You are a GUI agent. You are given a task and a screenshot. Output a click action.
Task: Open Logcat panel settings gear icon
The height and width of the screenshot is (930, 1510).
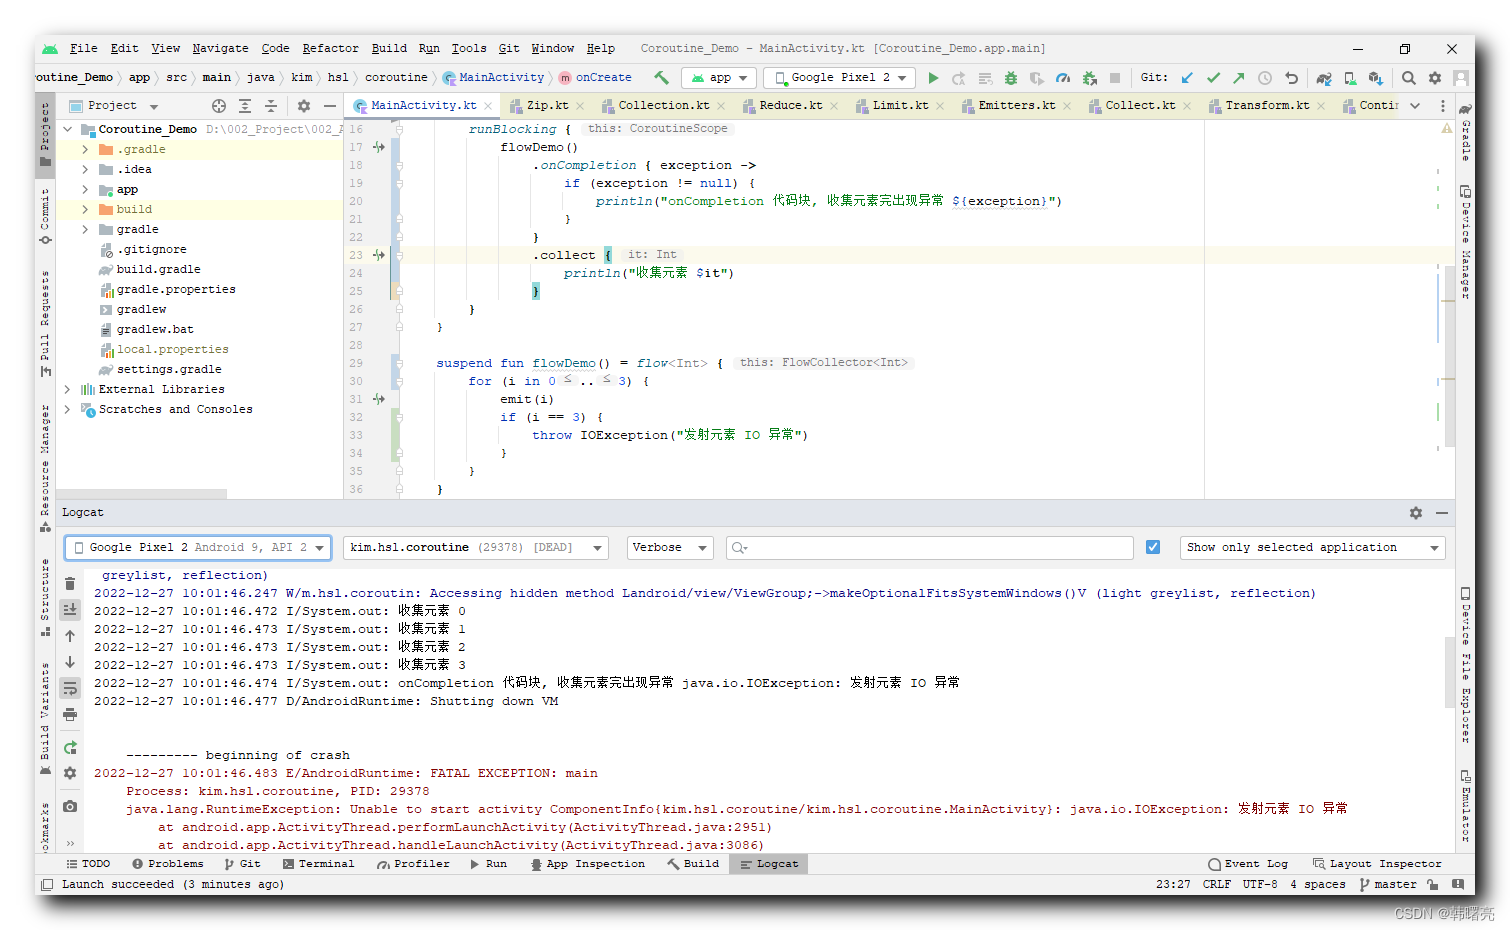click(x=1416, y=513)
